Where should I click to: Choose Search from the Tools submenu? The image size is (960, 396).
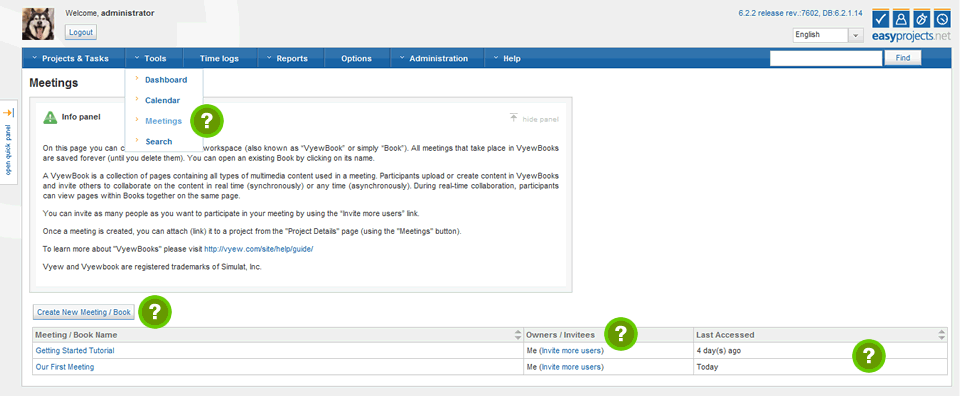[159, 141]
